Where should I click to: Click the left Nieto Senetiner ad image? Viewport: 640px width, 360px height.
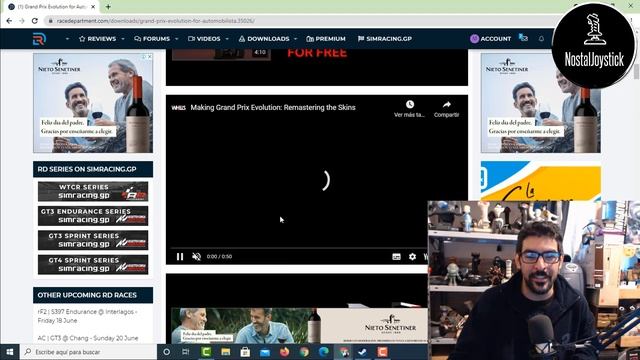click(x=93, y=103)
